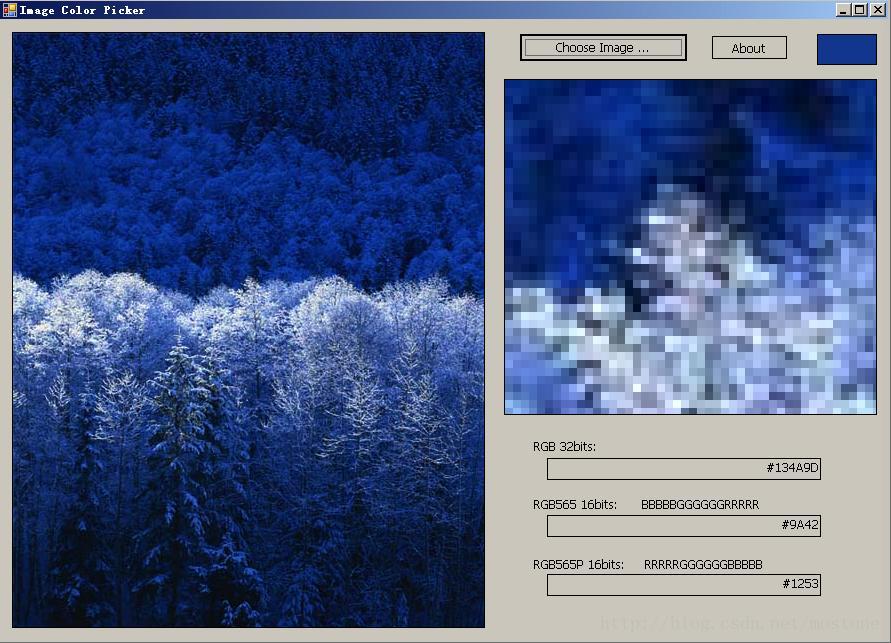The width and height of the screenshot is (891, 643).
Task: Click the Choose Image button
Action: pos(603,48)
